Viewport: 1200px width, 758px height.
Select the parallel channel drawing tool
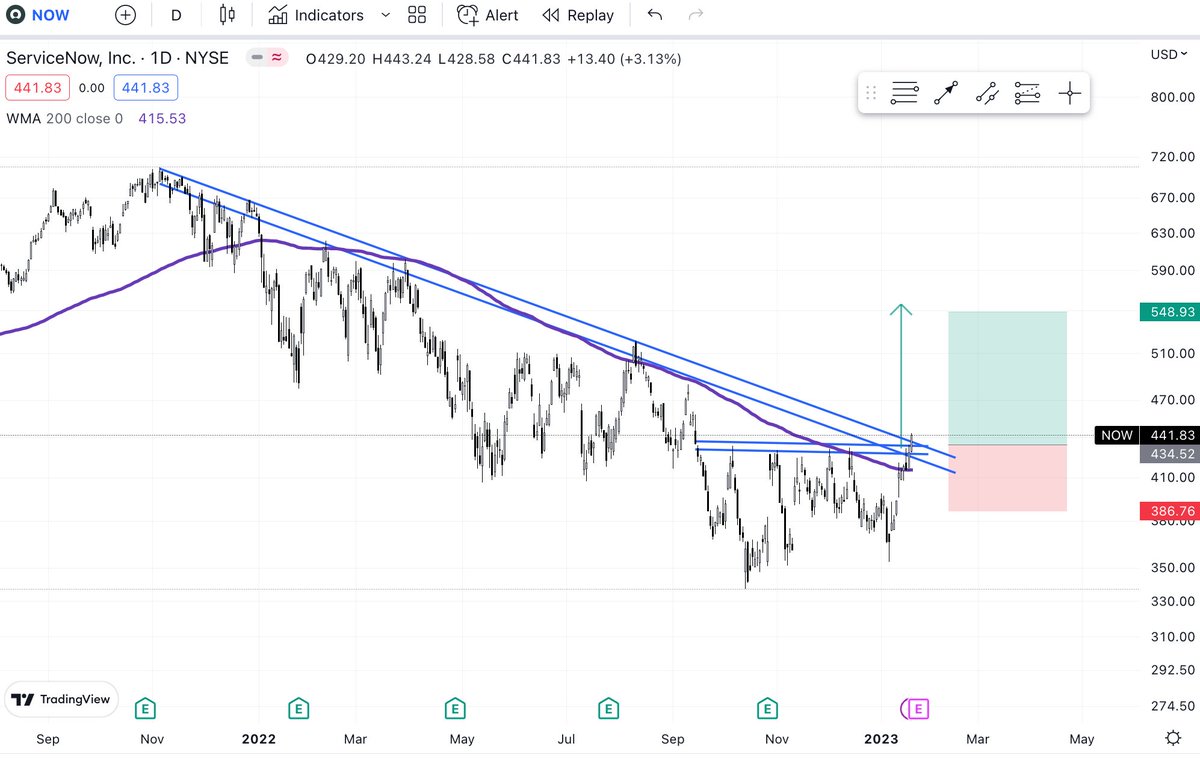(x=987, y=92)
